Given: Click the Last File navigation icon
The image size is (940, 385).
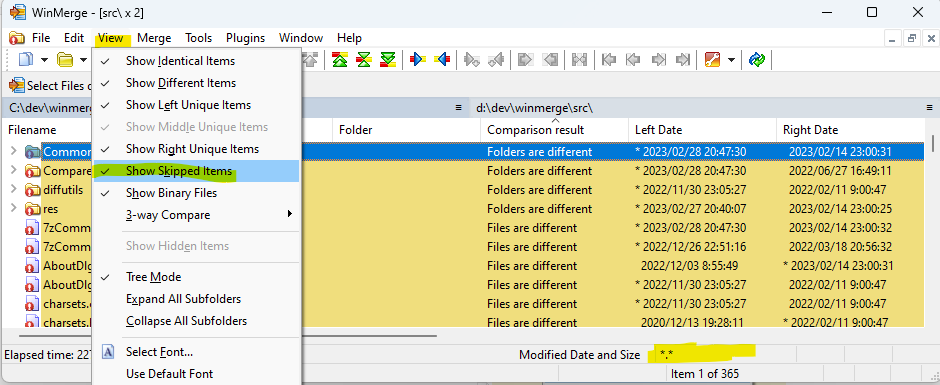Looking at the screenshot, I should pos(682,59).
